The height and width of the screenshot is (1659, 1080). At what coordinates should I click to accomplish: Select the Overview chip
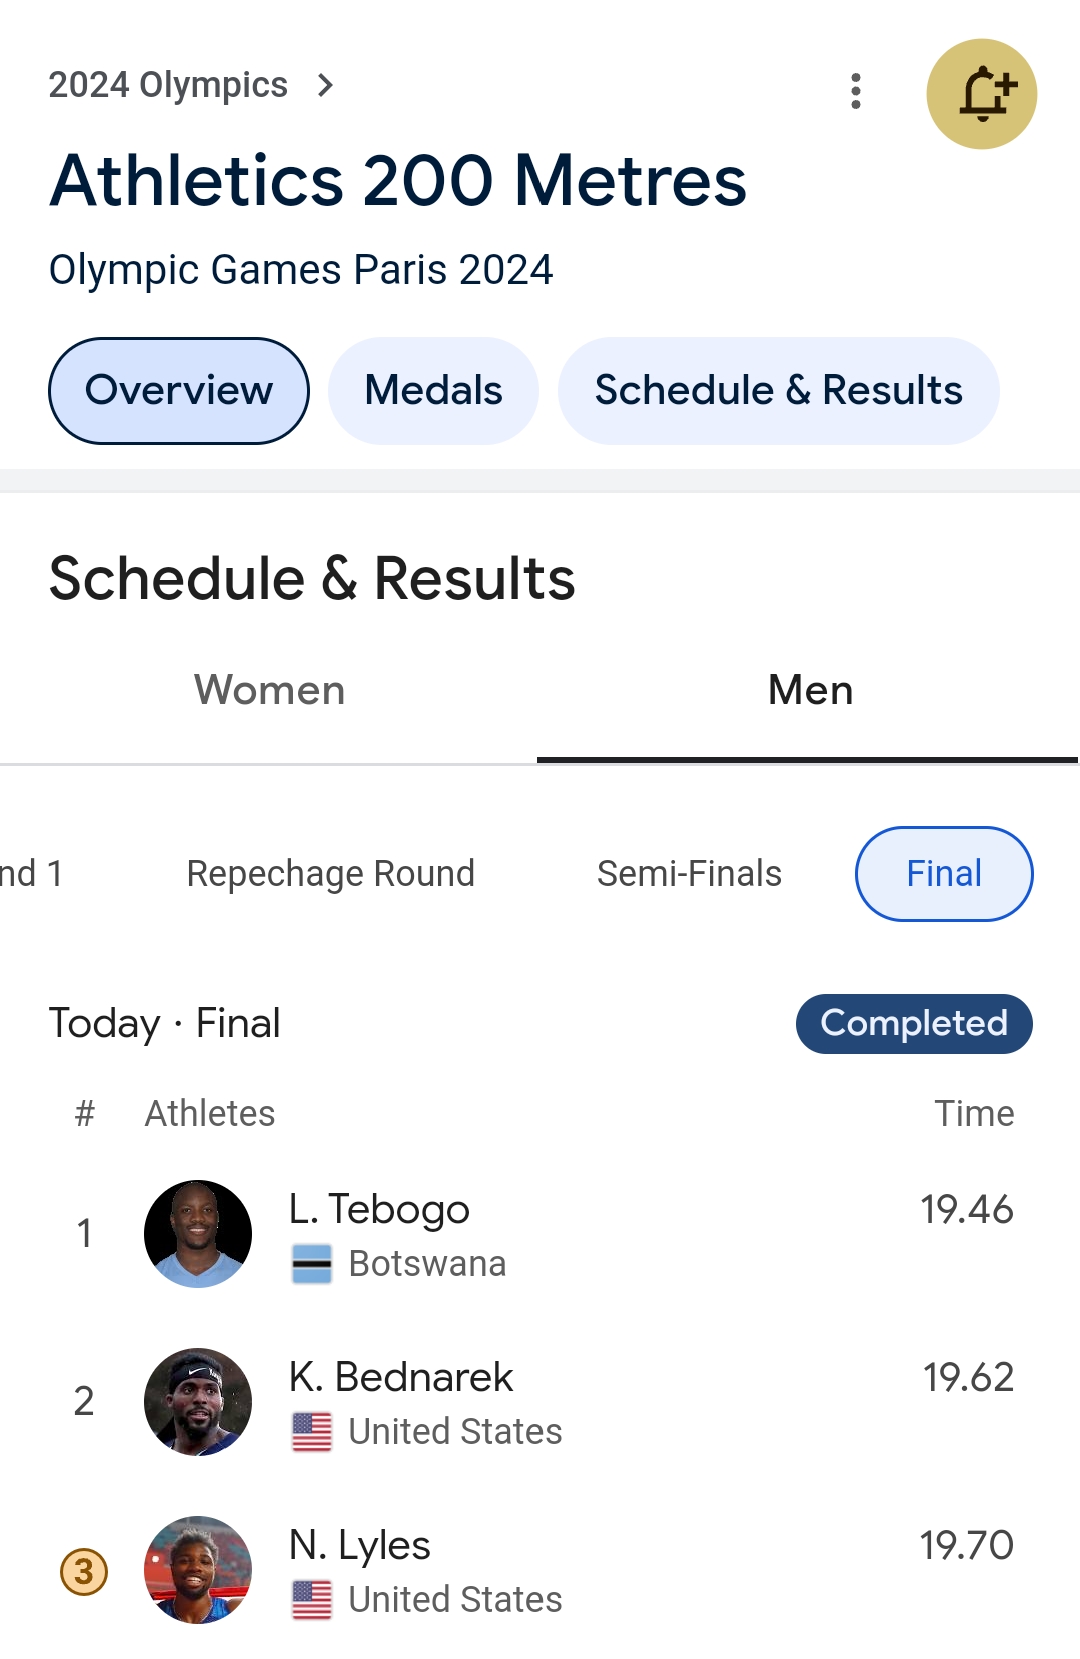point(179,391)
